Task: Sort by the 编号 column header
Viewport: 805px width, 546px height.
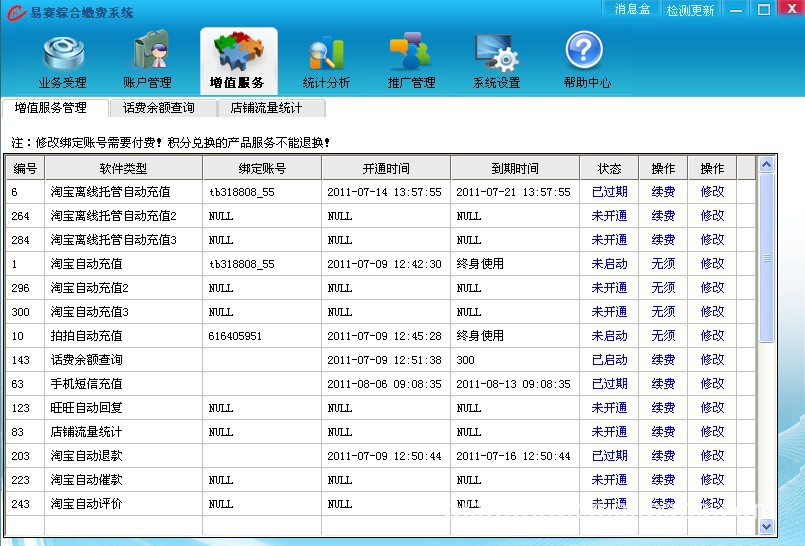Action: (x=25, y=168)
